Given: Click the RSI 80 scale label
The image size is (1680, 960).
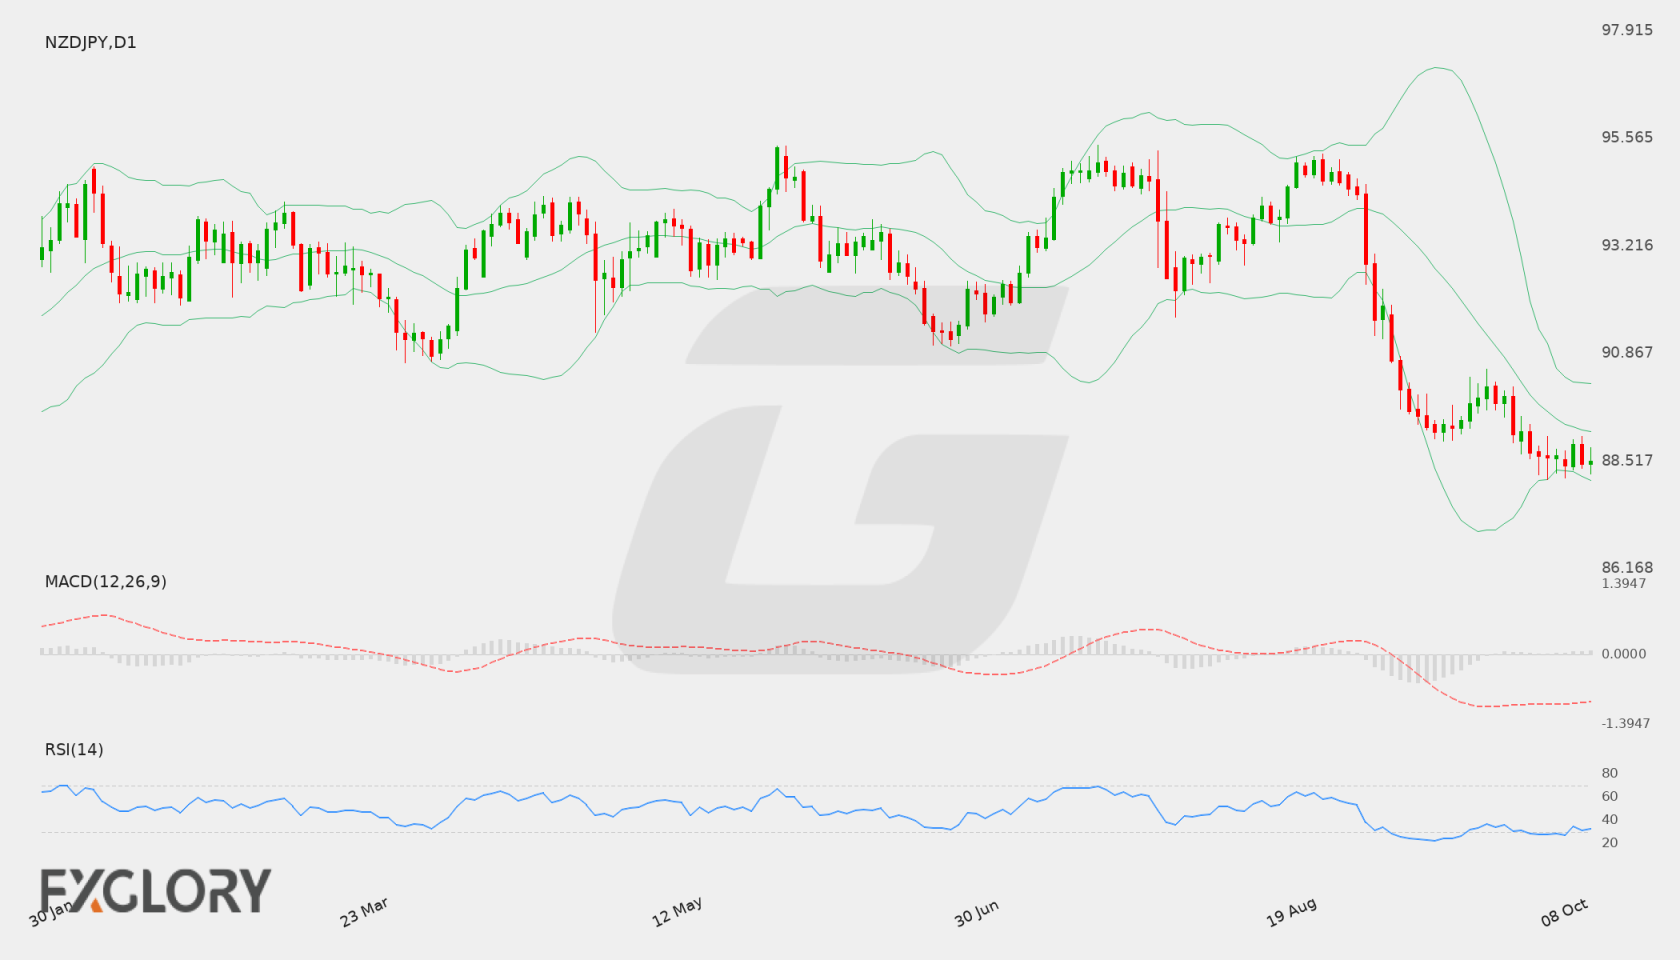Looking at the screenshot, I should click(x=1610, y=773).
